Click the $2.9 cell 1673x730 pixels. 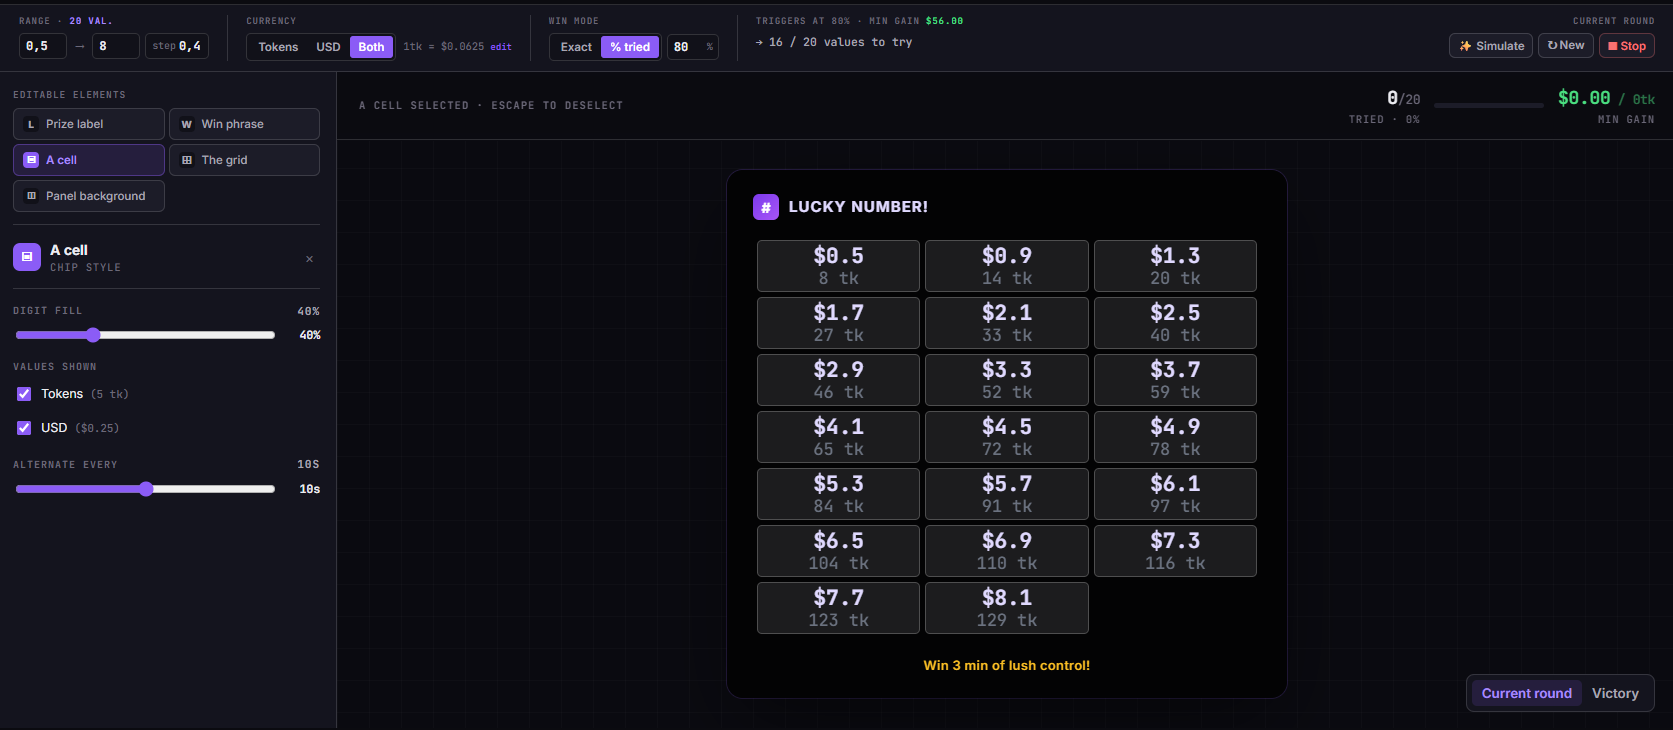coord(838,380)
